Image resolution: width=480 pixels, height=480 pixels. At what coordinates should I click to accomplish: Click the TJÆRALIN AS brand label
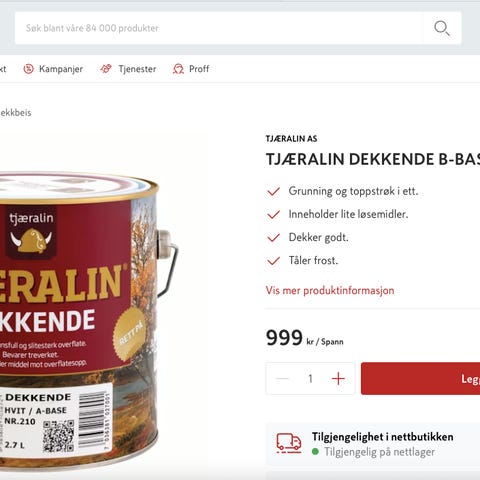point(291,139)
